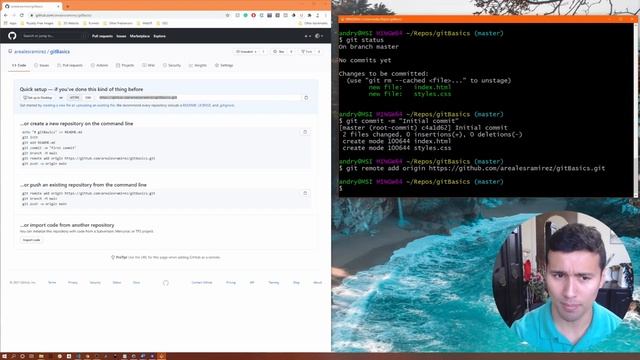Copy the push-existing-repository commands
Screen dimensions: 640x360
coord(305,193)
